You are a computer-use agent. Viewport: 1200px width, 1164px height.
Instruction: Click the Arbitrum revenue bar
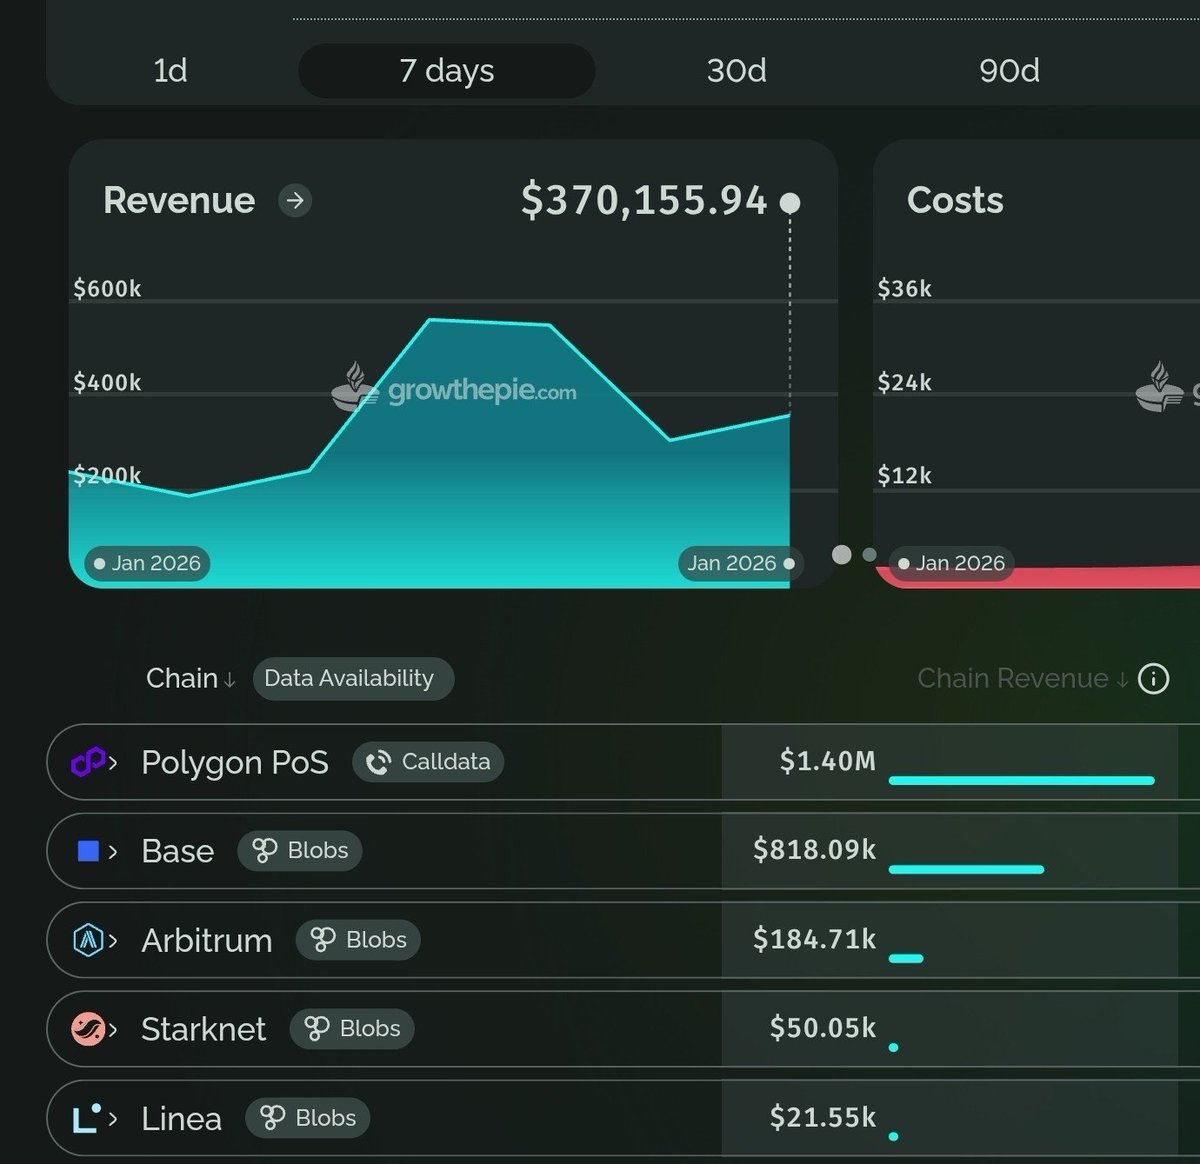coord(906,958)
